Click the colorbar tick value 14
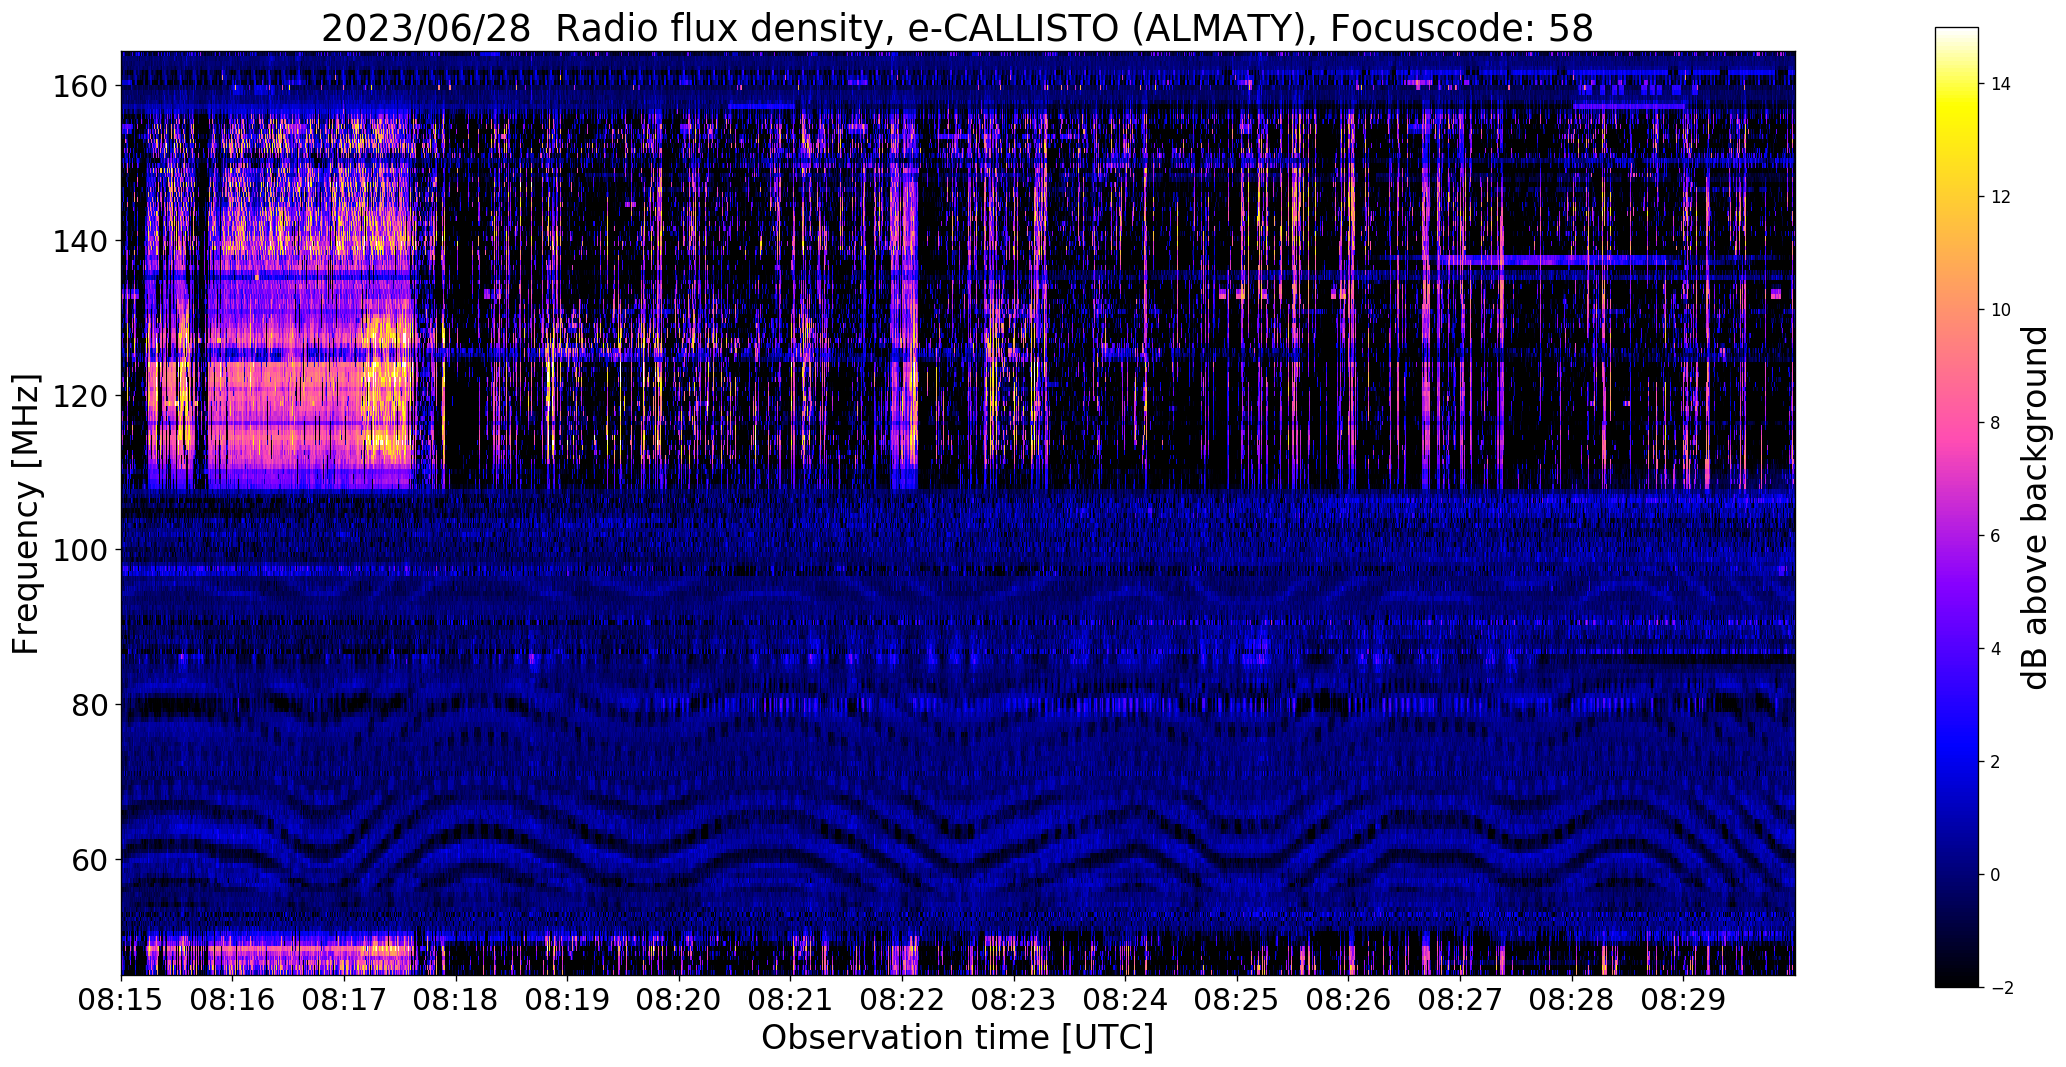The image size is (2066, 1067). point(2000,84)
